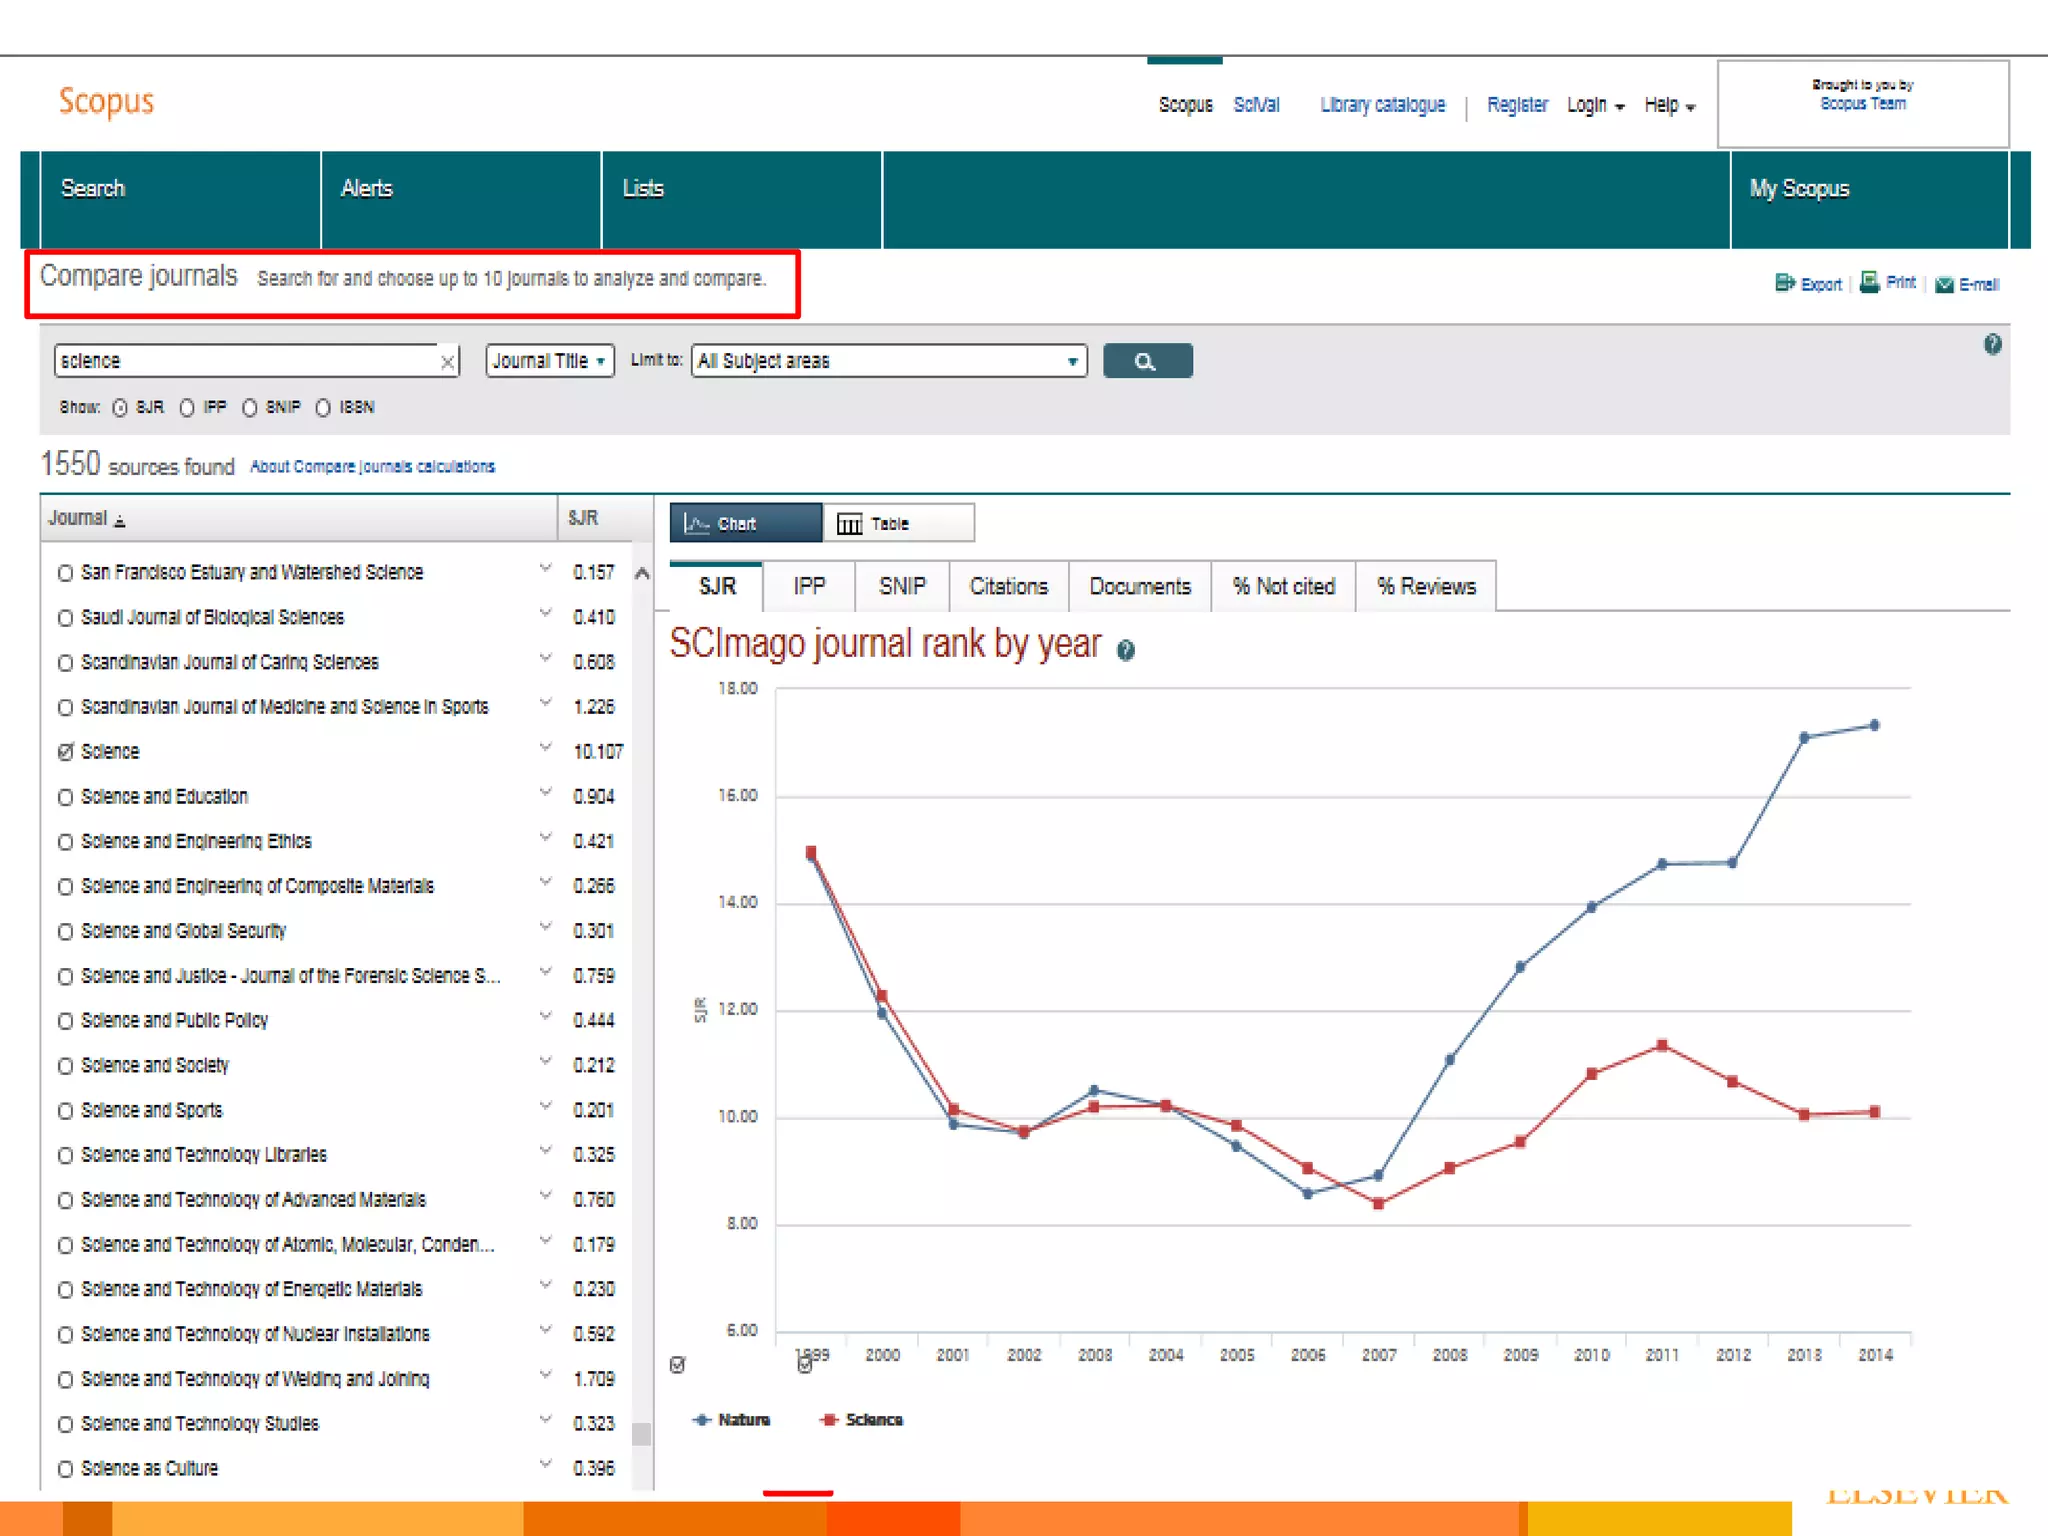
Task: Open help icon next to SCImago title
Action: (1125, 651)
